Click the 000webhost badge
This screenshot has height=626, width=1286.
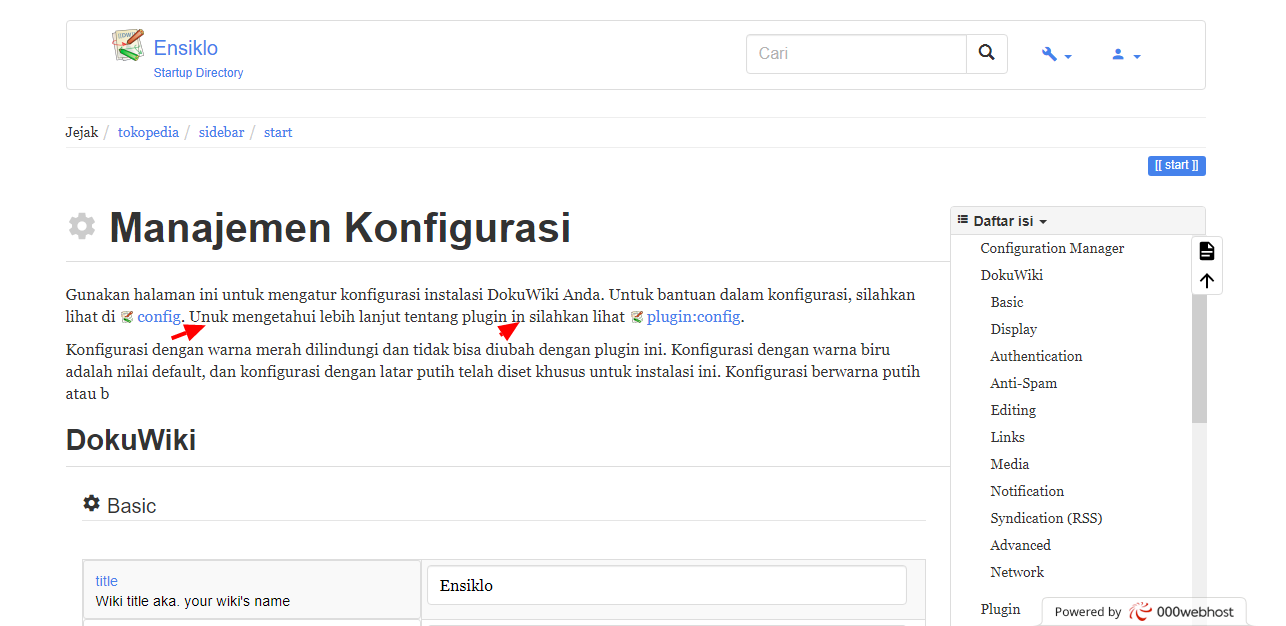(x=1144, y=610)
